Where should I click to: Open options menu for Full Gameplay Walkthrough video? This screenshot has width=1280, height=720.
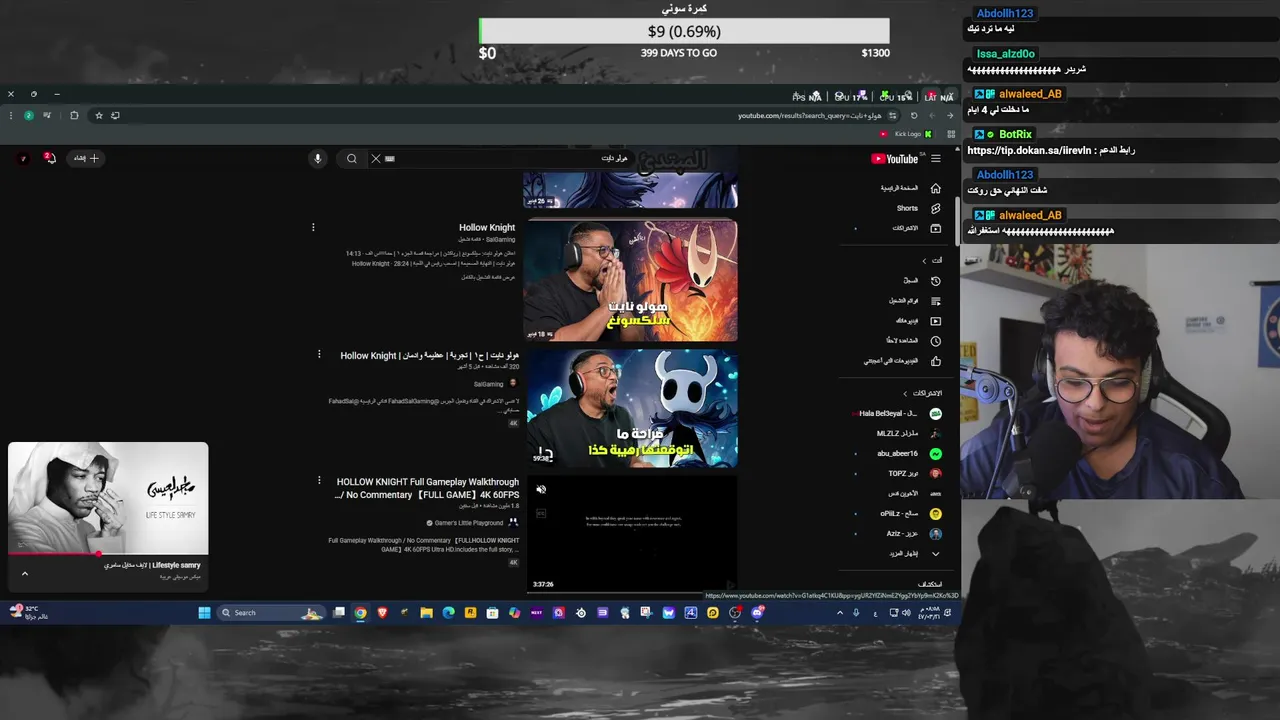319,481
